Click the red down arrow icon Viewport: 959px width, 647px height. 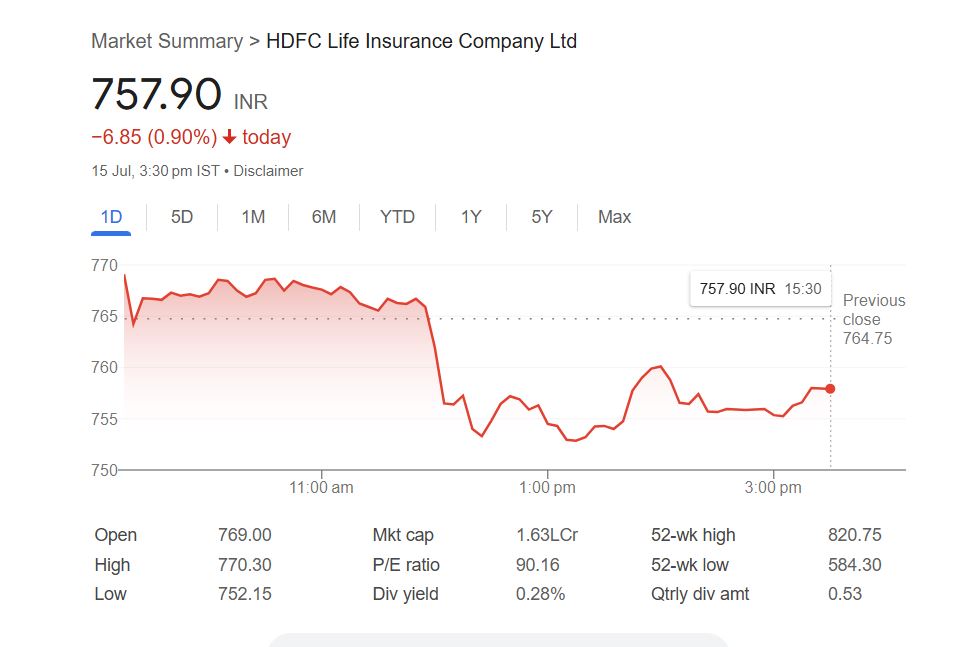point(229,137)
